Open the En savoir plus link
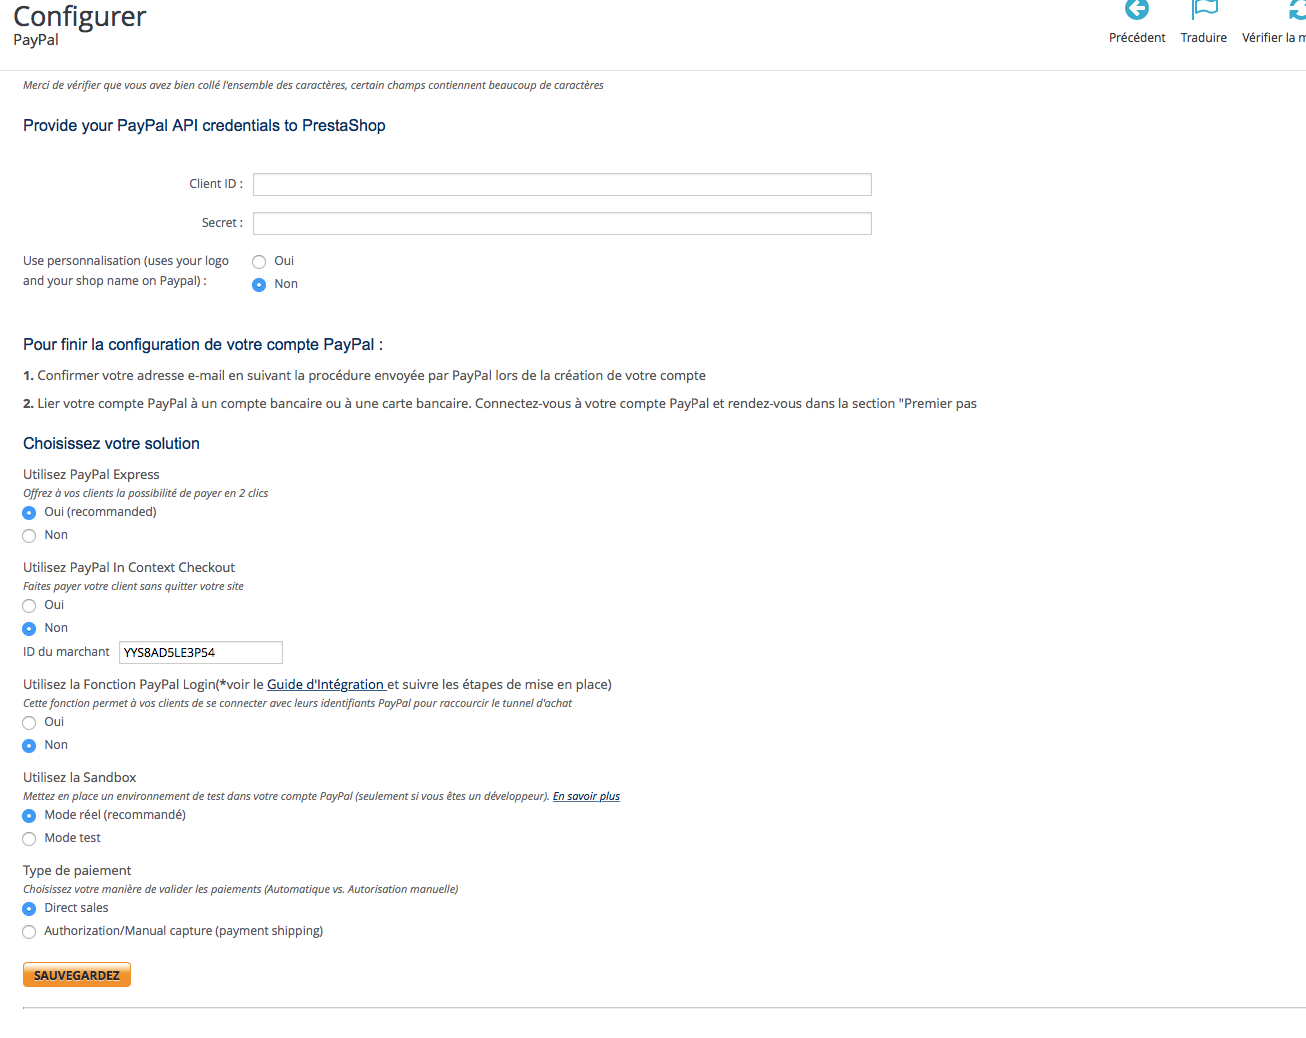Screen dimensions: 1306x1038 click(586, 797)
